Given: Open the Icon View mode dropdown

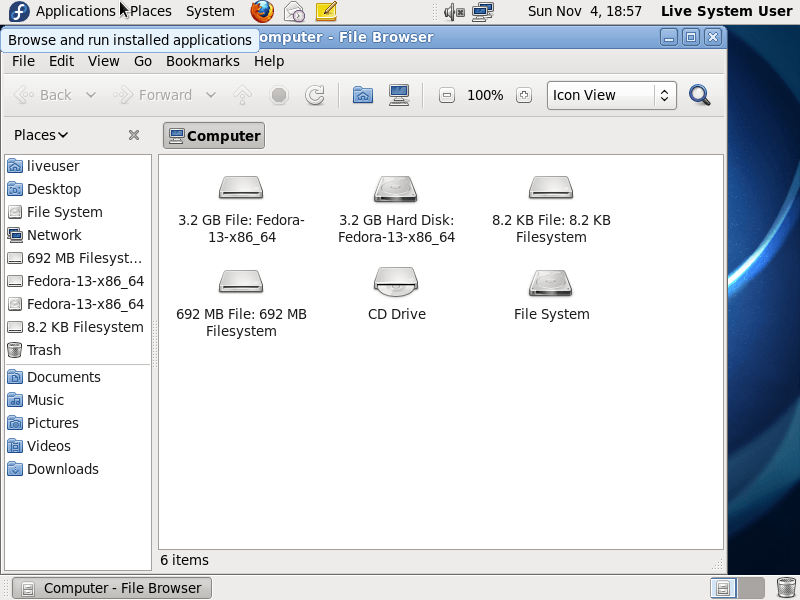Looking at the screenshot, I should tap(612, 95).
